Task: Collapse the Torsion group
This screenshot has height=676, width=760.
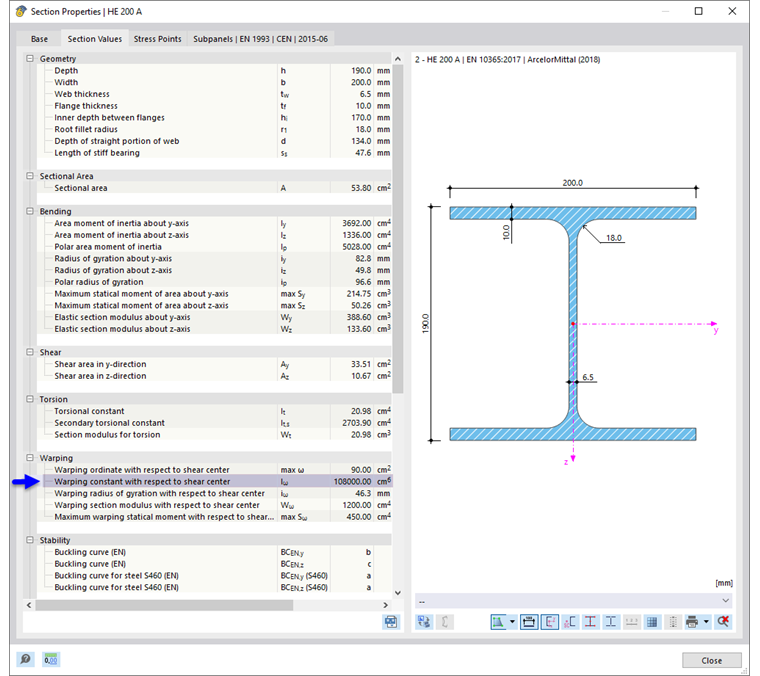Action: click(x=30, y=399)
